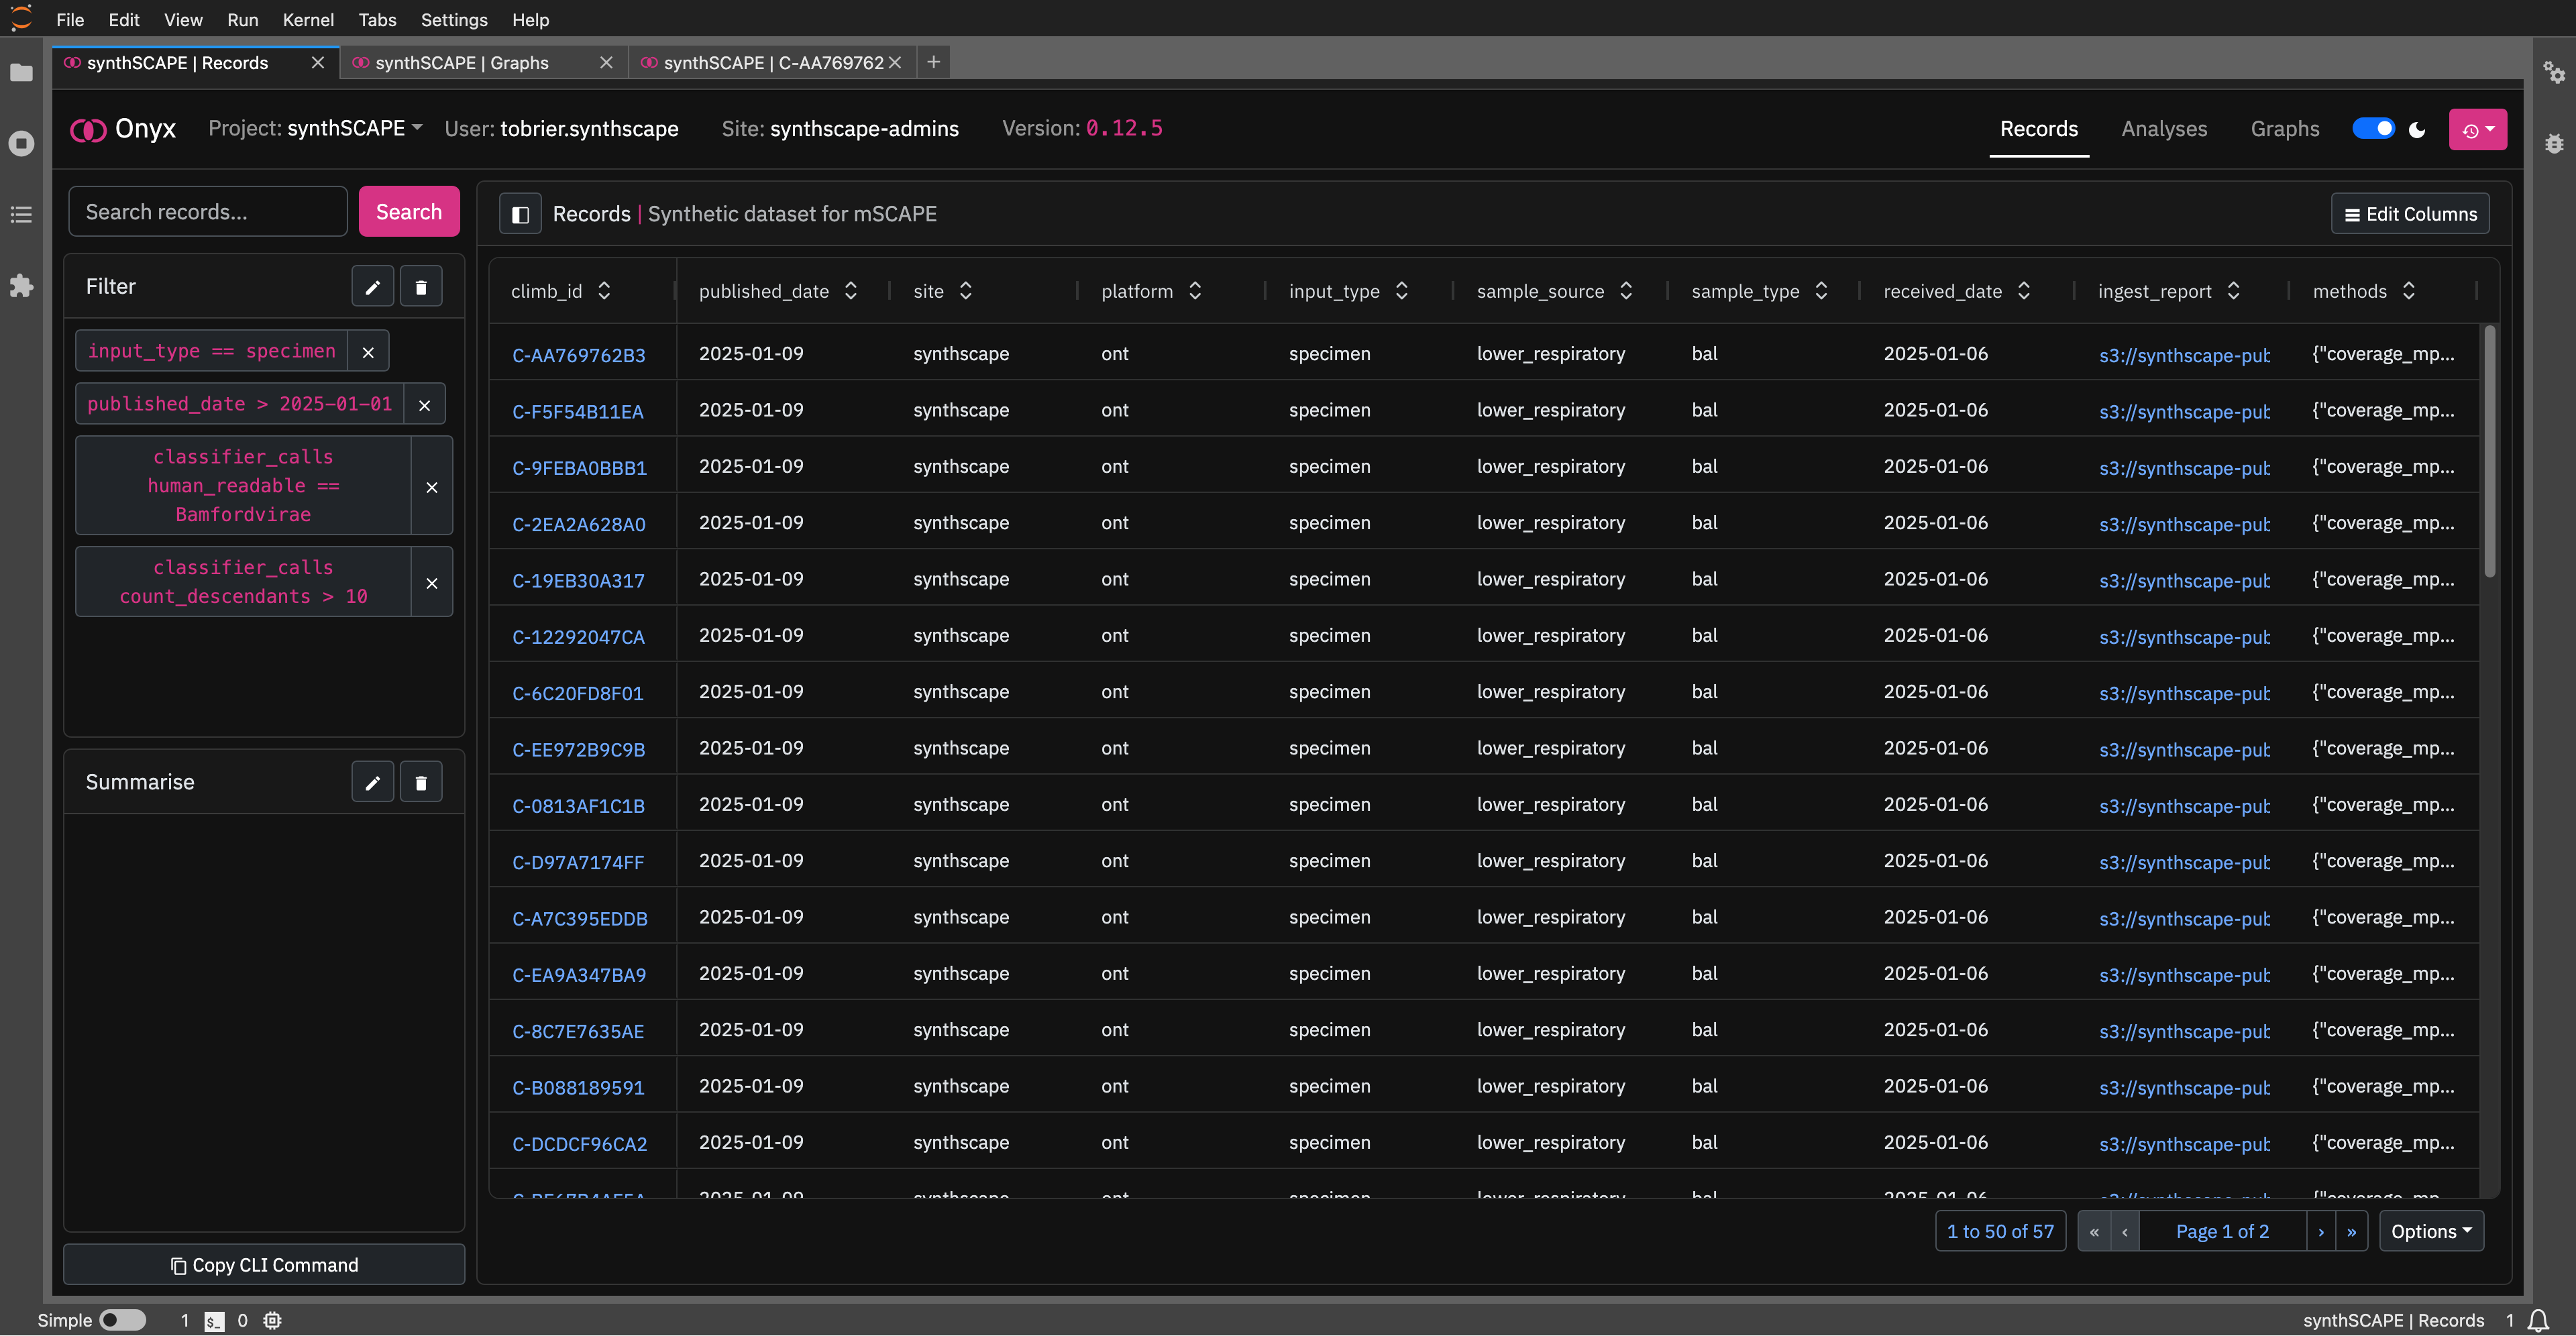Sort by platform column
Screen dimensions: 2576x1336
[1195, 291]
